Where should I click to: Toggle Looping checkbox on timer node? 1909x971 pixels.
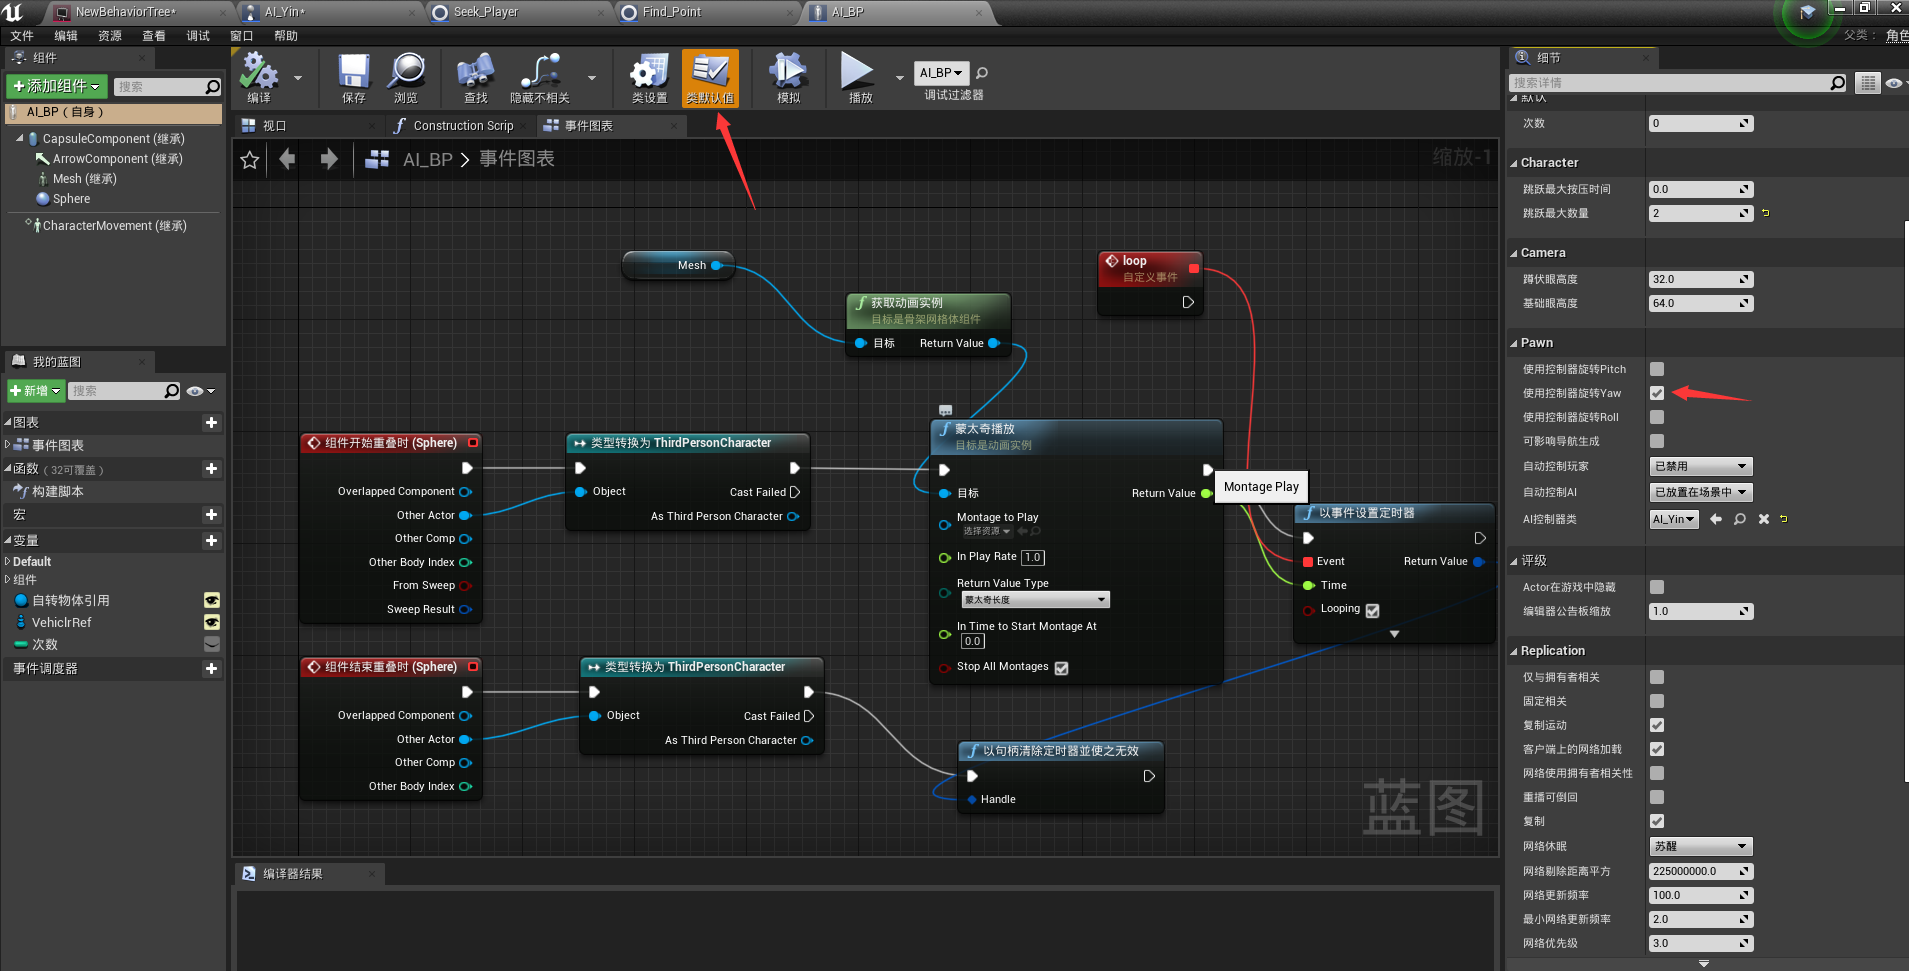click(x=1372, y=610)
